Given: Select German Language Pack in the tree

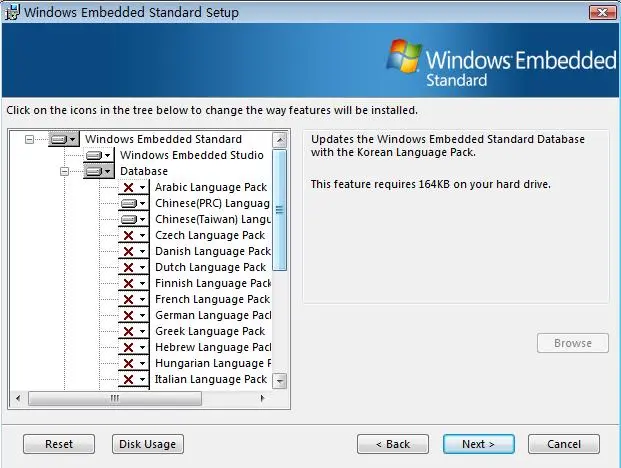Looking at the screenshot, I should (x=213, y=316).
